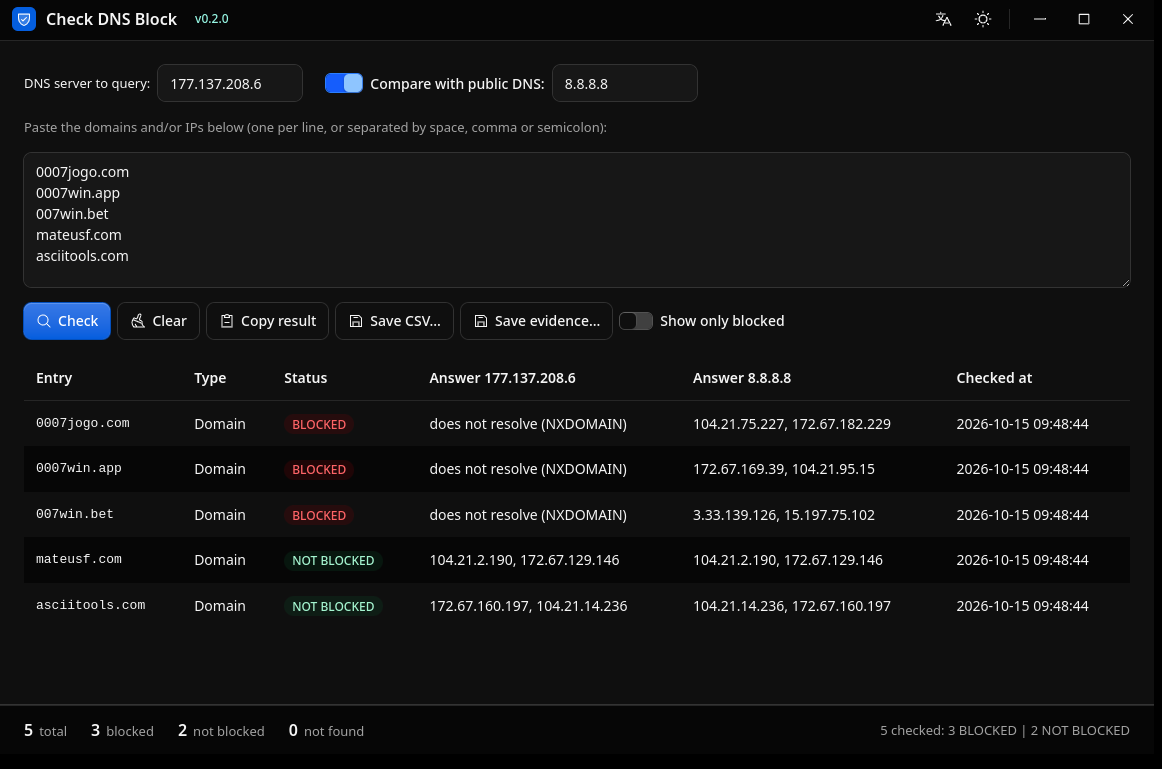Click the text area resize grip handle
The height and width of the screenshot is (769, 1162).
[1125, 282]
